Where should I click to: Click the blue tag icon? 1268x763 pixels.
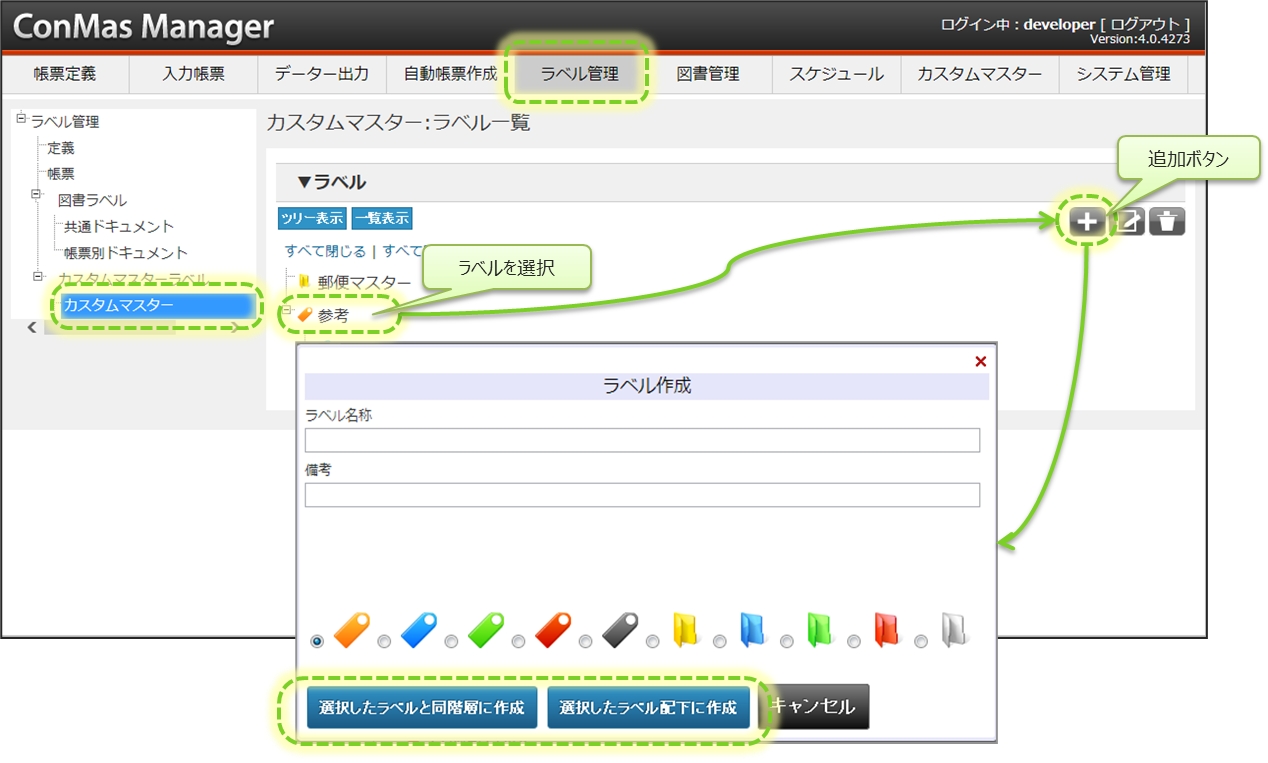click(x=419, y=631)
